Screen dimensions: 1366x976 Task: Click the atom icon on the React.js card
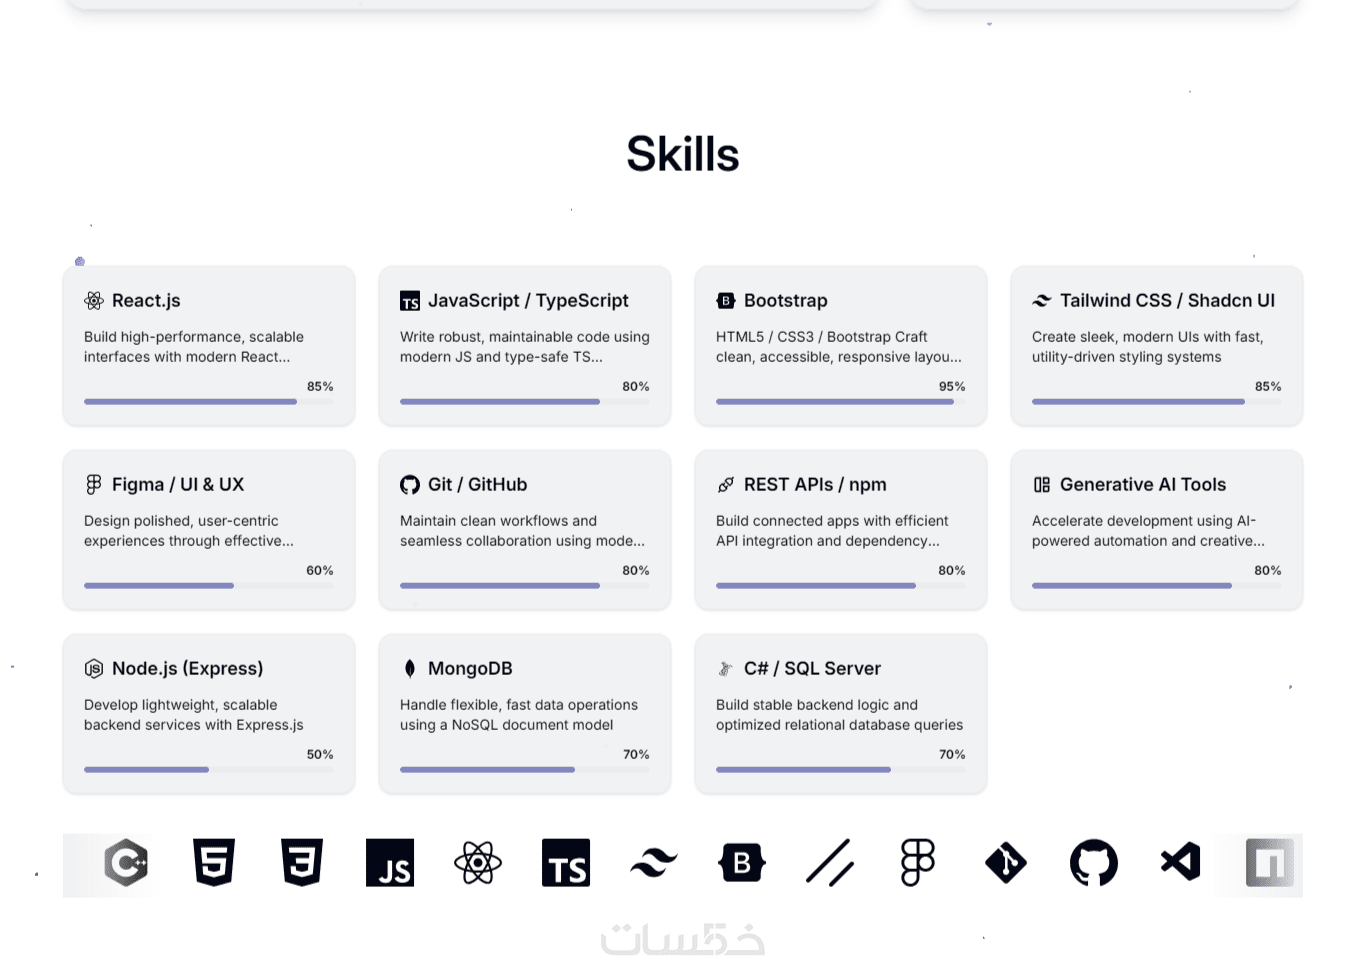point(94,301)
